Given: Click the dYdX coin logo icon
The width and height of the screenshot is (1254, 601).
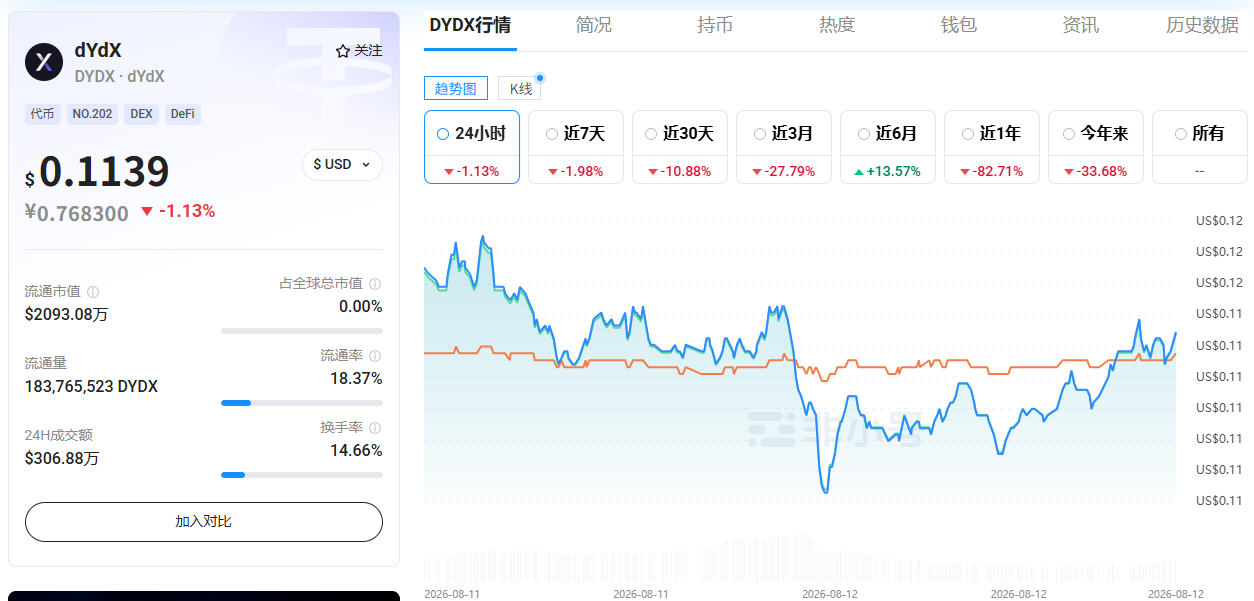Looking at the screenshot, I should [x=44, y=62].
